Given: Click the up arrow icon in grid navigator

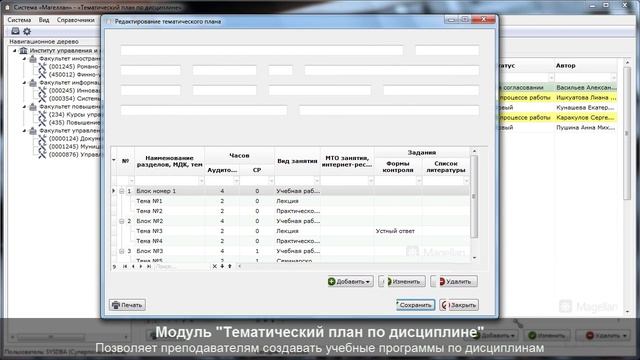Looking at the screenshot, I should click(230, 266).
